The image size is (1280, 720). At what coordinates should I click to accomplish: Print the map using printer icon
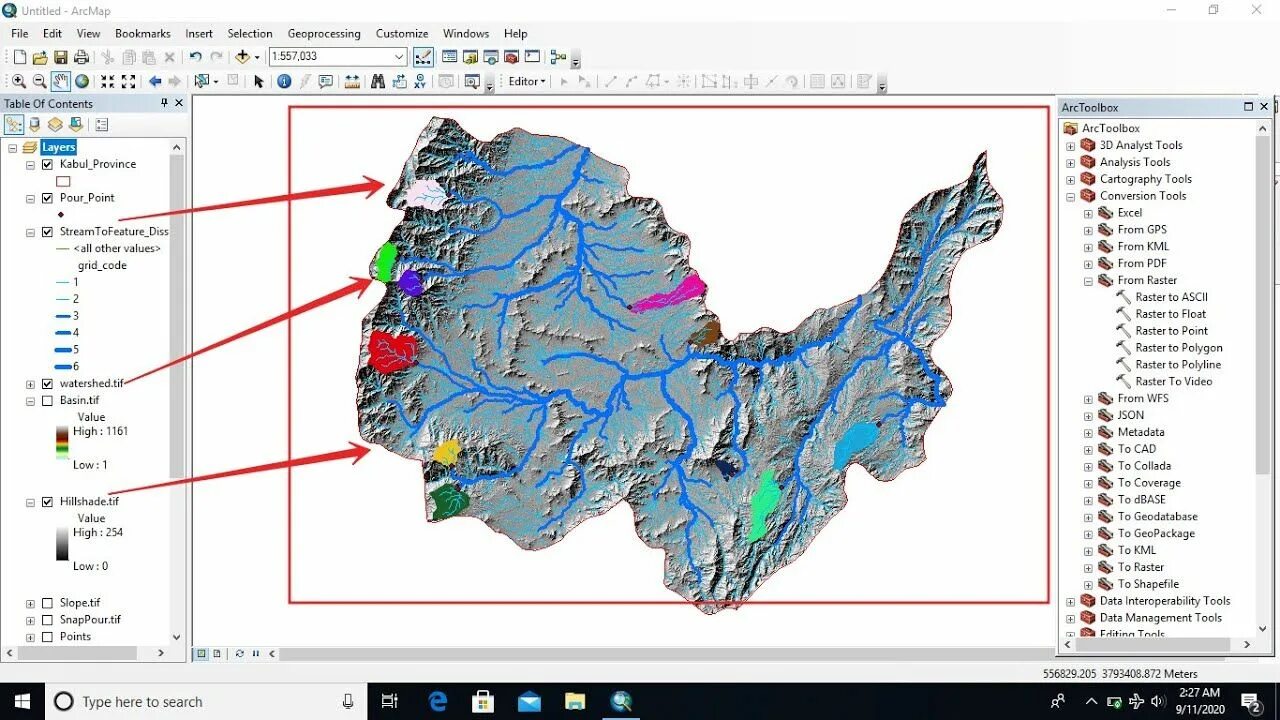pos(80,58)
